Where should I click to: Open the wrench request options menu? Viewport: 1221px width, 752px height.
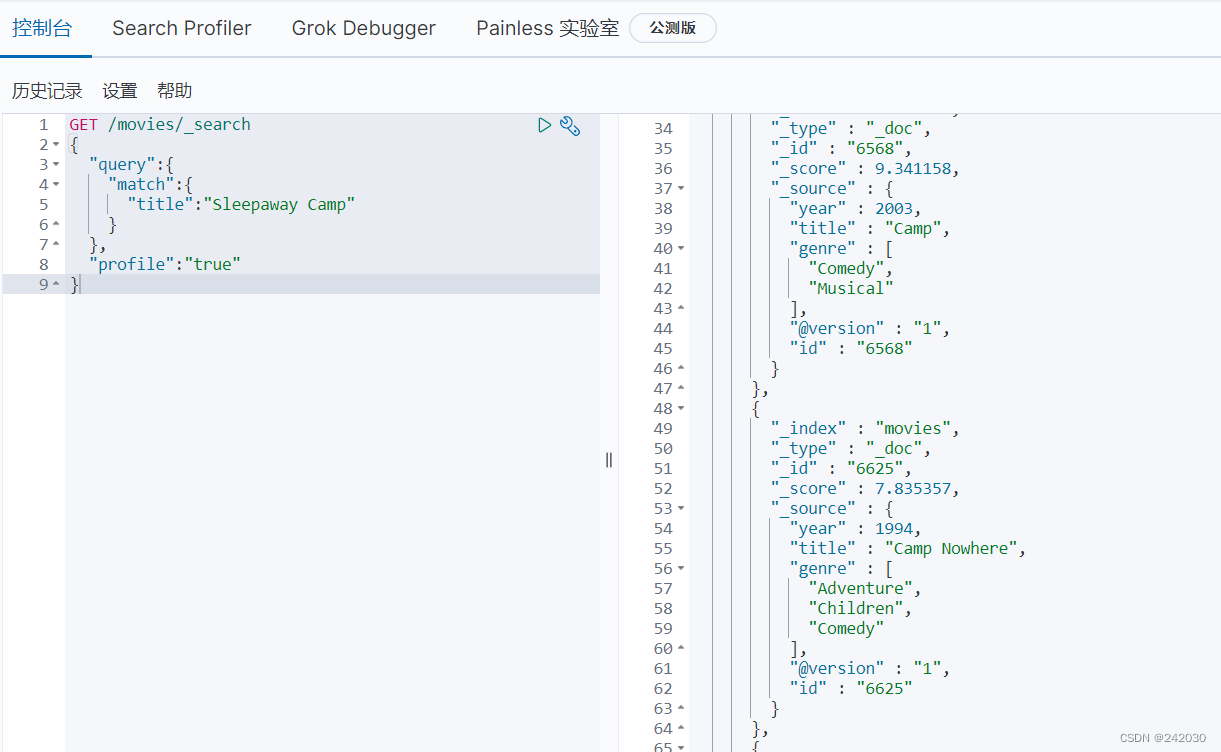coord(570,125)
